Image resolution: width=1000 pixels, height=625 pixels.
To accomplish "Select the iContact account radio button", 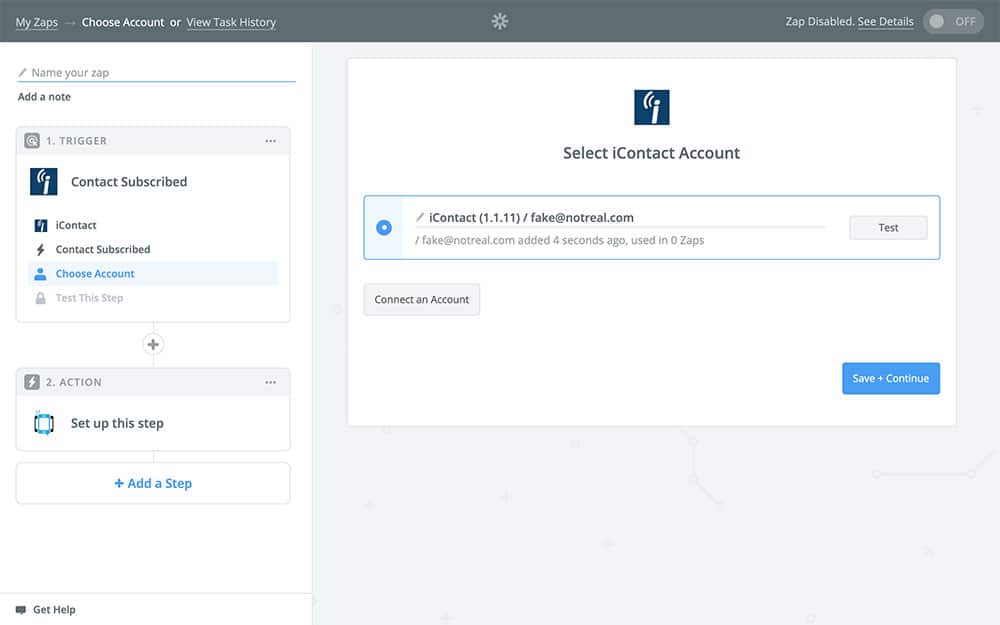I will point(384,228).
